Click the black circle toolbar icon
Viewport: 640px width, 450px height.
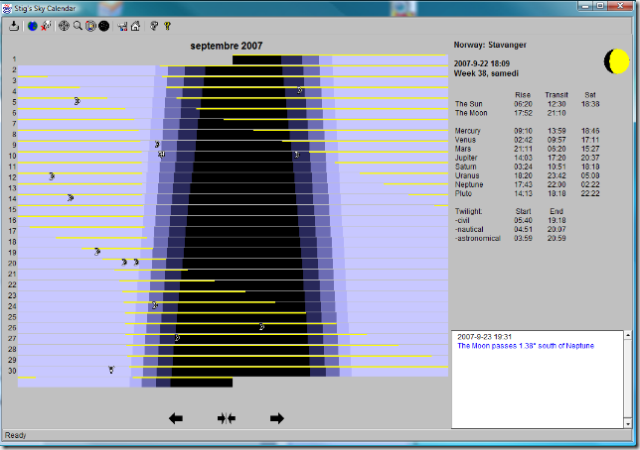coord(104,26)
